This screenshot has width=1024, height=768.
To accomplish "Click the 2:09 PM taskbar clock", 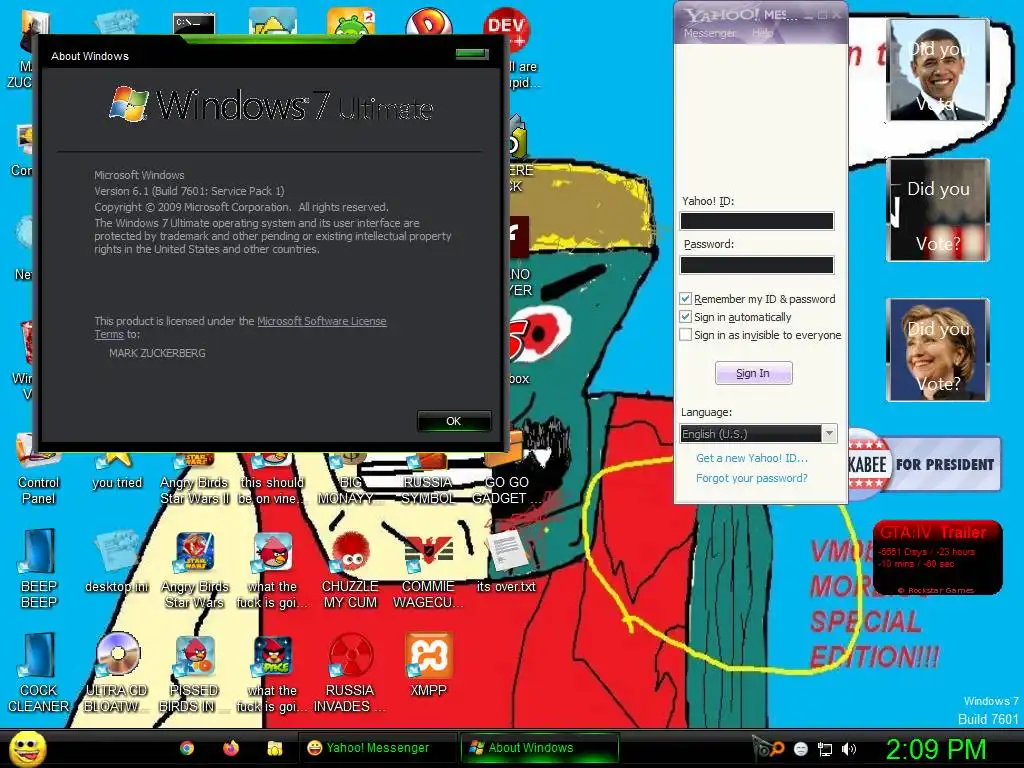I will (935, 748).
